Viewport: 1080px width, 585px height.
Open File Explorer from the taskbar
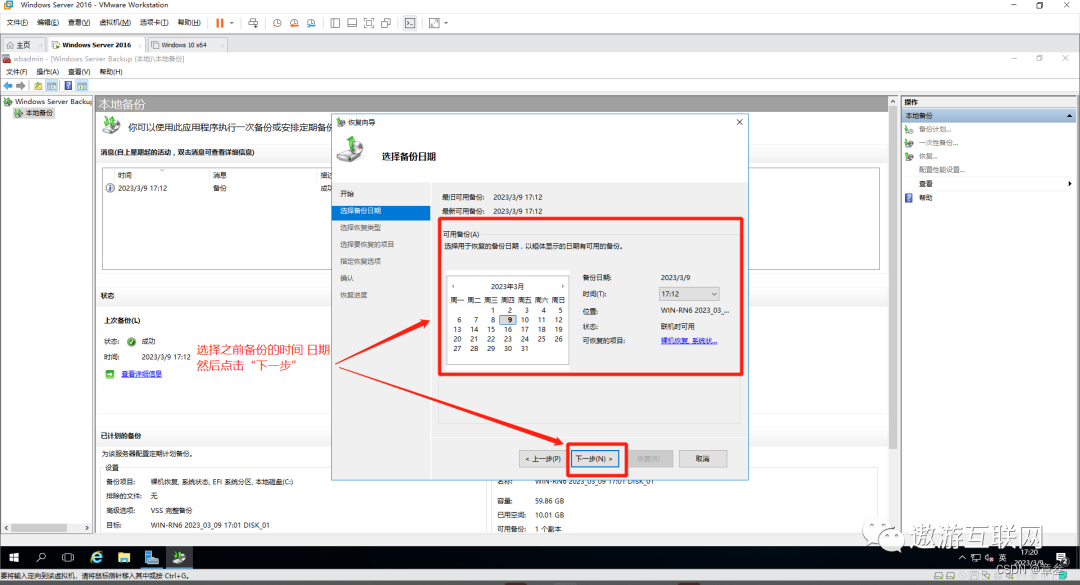point(124,557)
